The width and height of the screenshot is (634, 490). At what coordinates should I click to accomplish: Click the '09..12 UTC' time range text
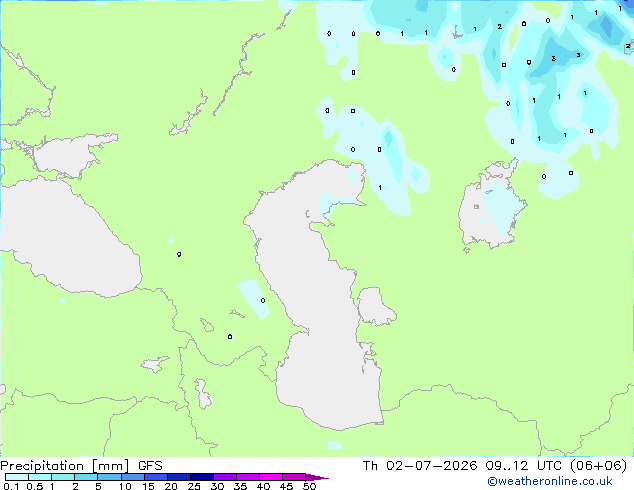523,466
